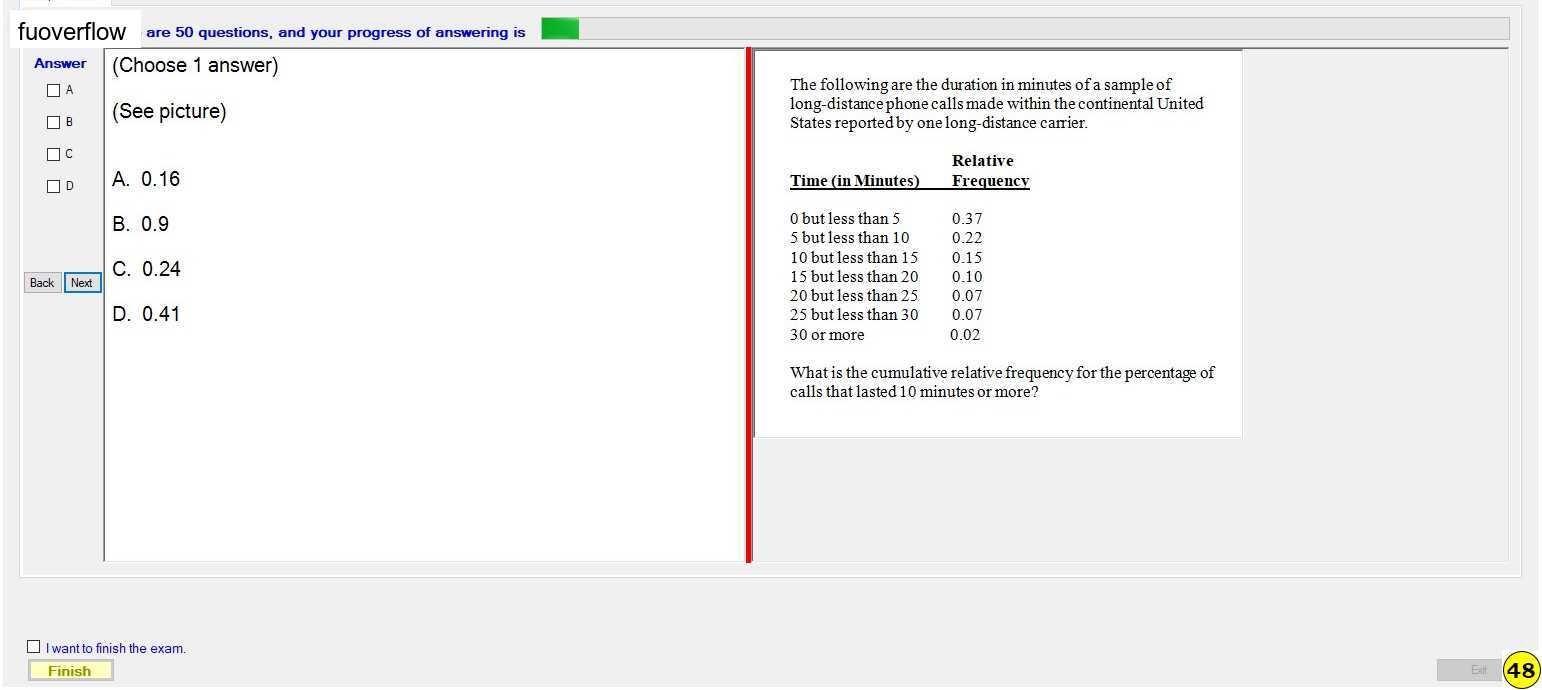Viewport: 1542px width, 690px height.
Task: Check answer box A
Action: [54, 90]
